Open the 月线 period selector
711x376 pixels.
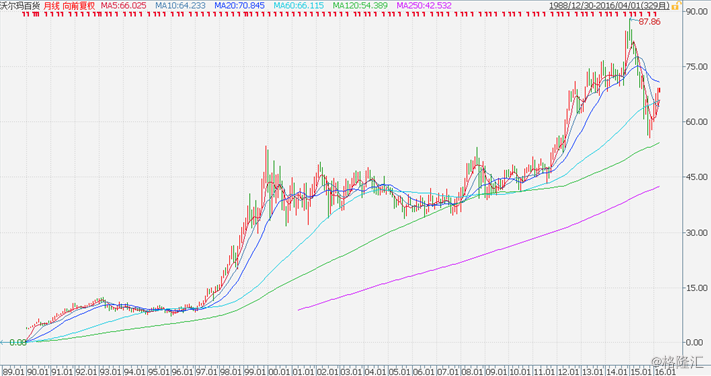click(51, 6)
